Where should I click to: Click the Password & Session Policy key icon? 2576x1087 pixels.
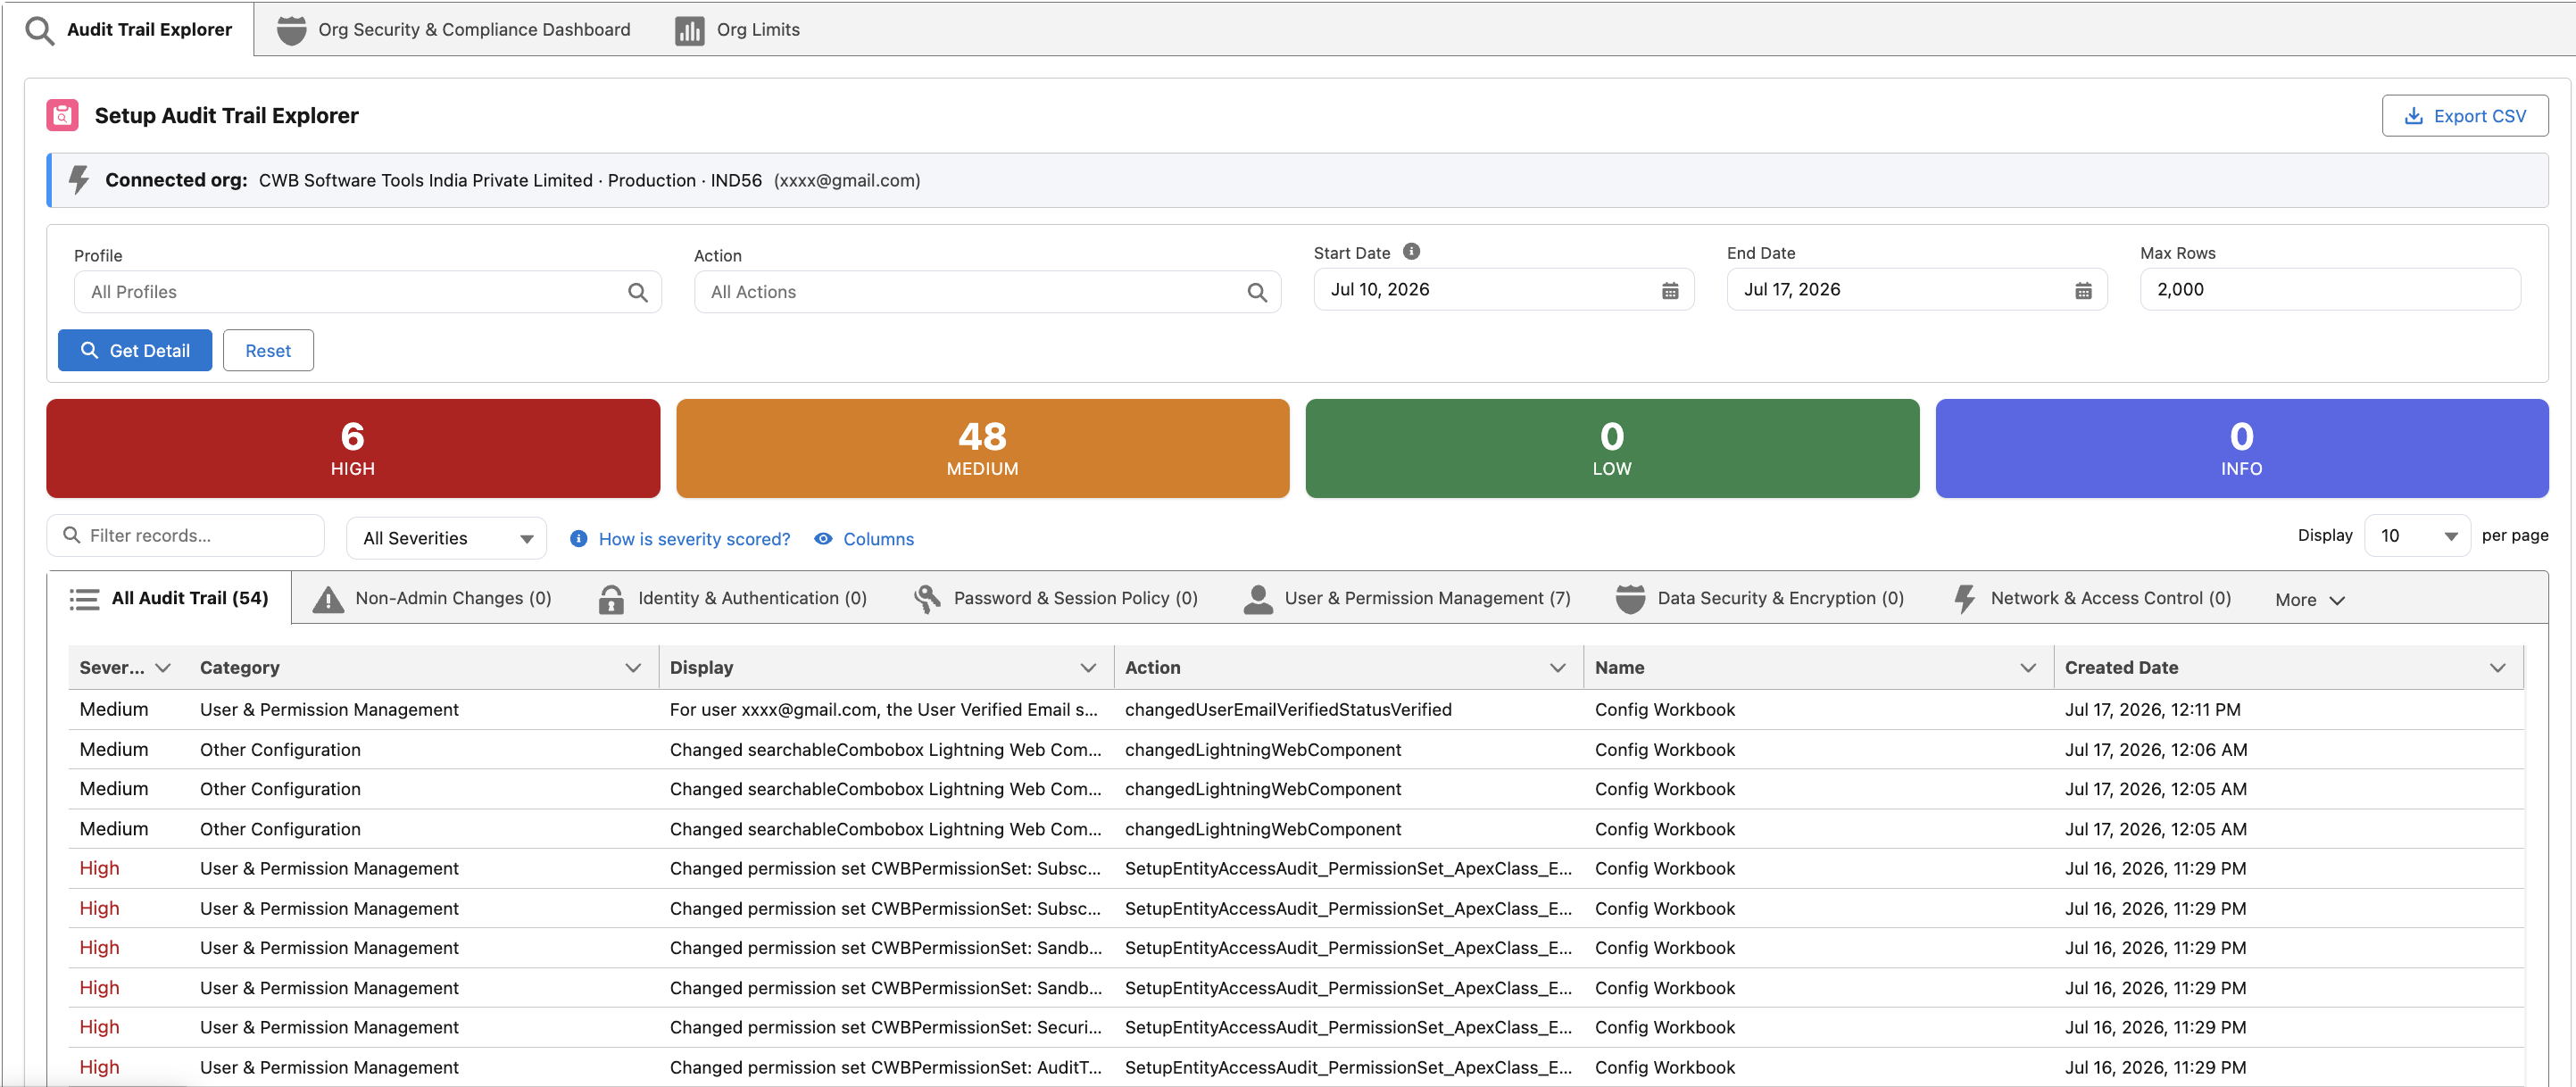coord(927,599)
